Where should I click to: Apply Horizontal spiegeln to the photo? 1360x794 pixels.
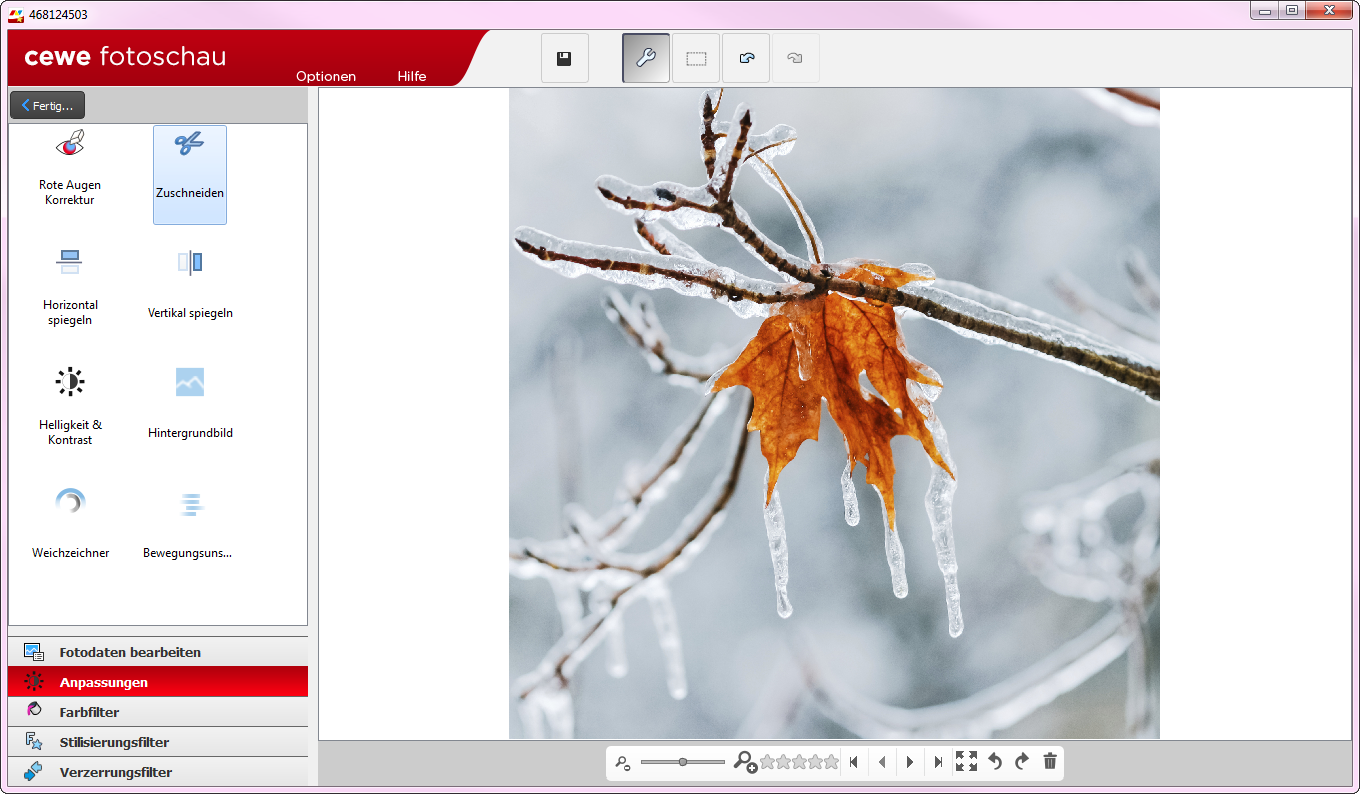70,287
